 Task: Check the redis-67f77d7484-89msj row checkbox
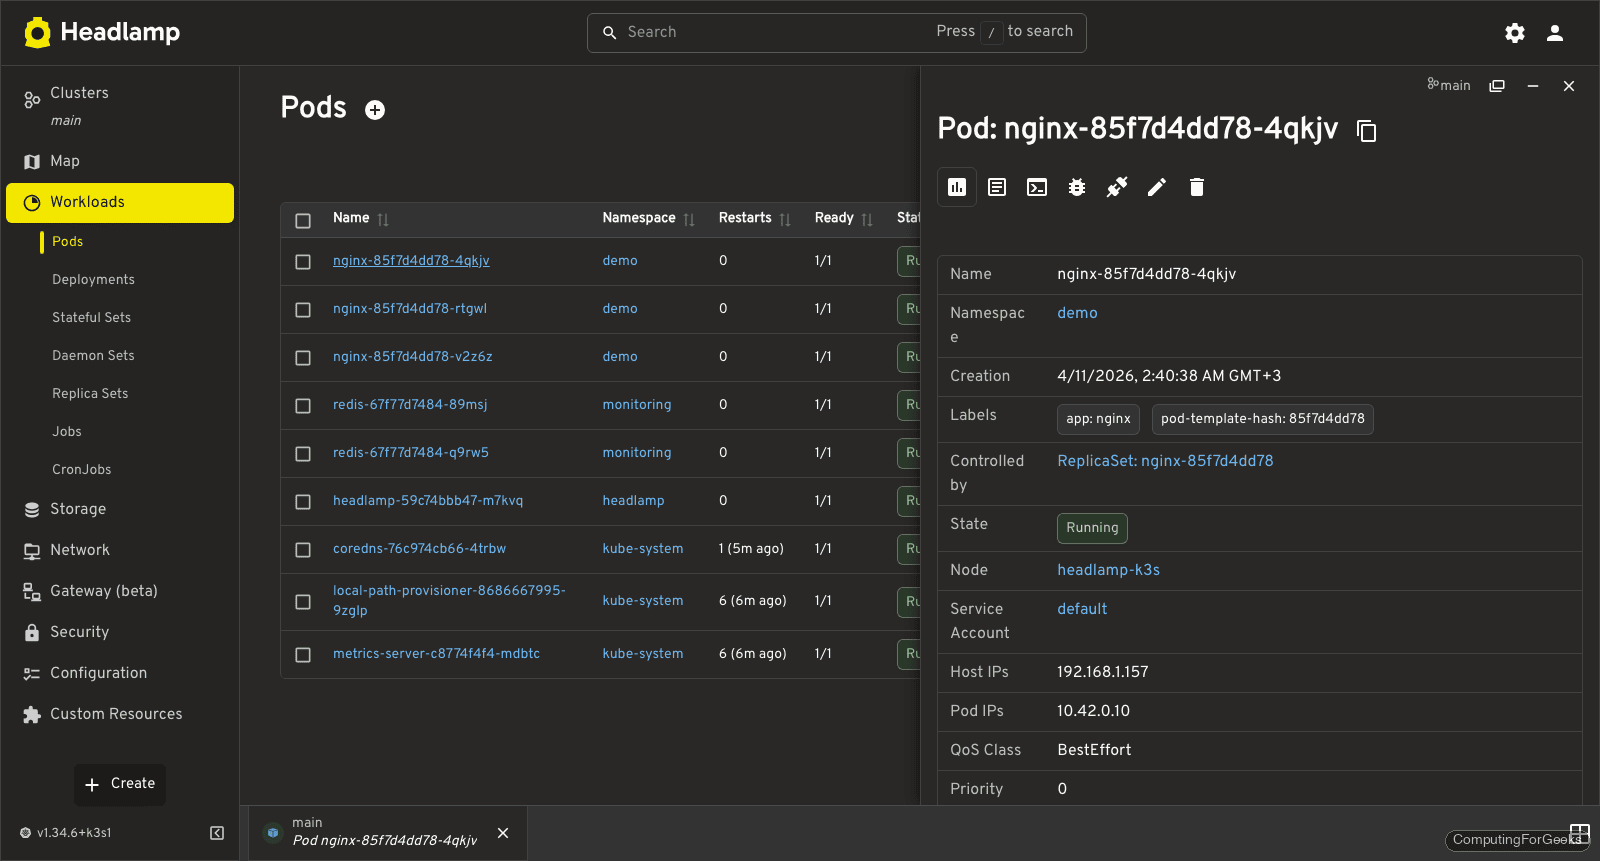pyautogui.click(x=303, y=406)
